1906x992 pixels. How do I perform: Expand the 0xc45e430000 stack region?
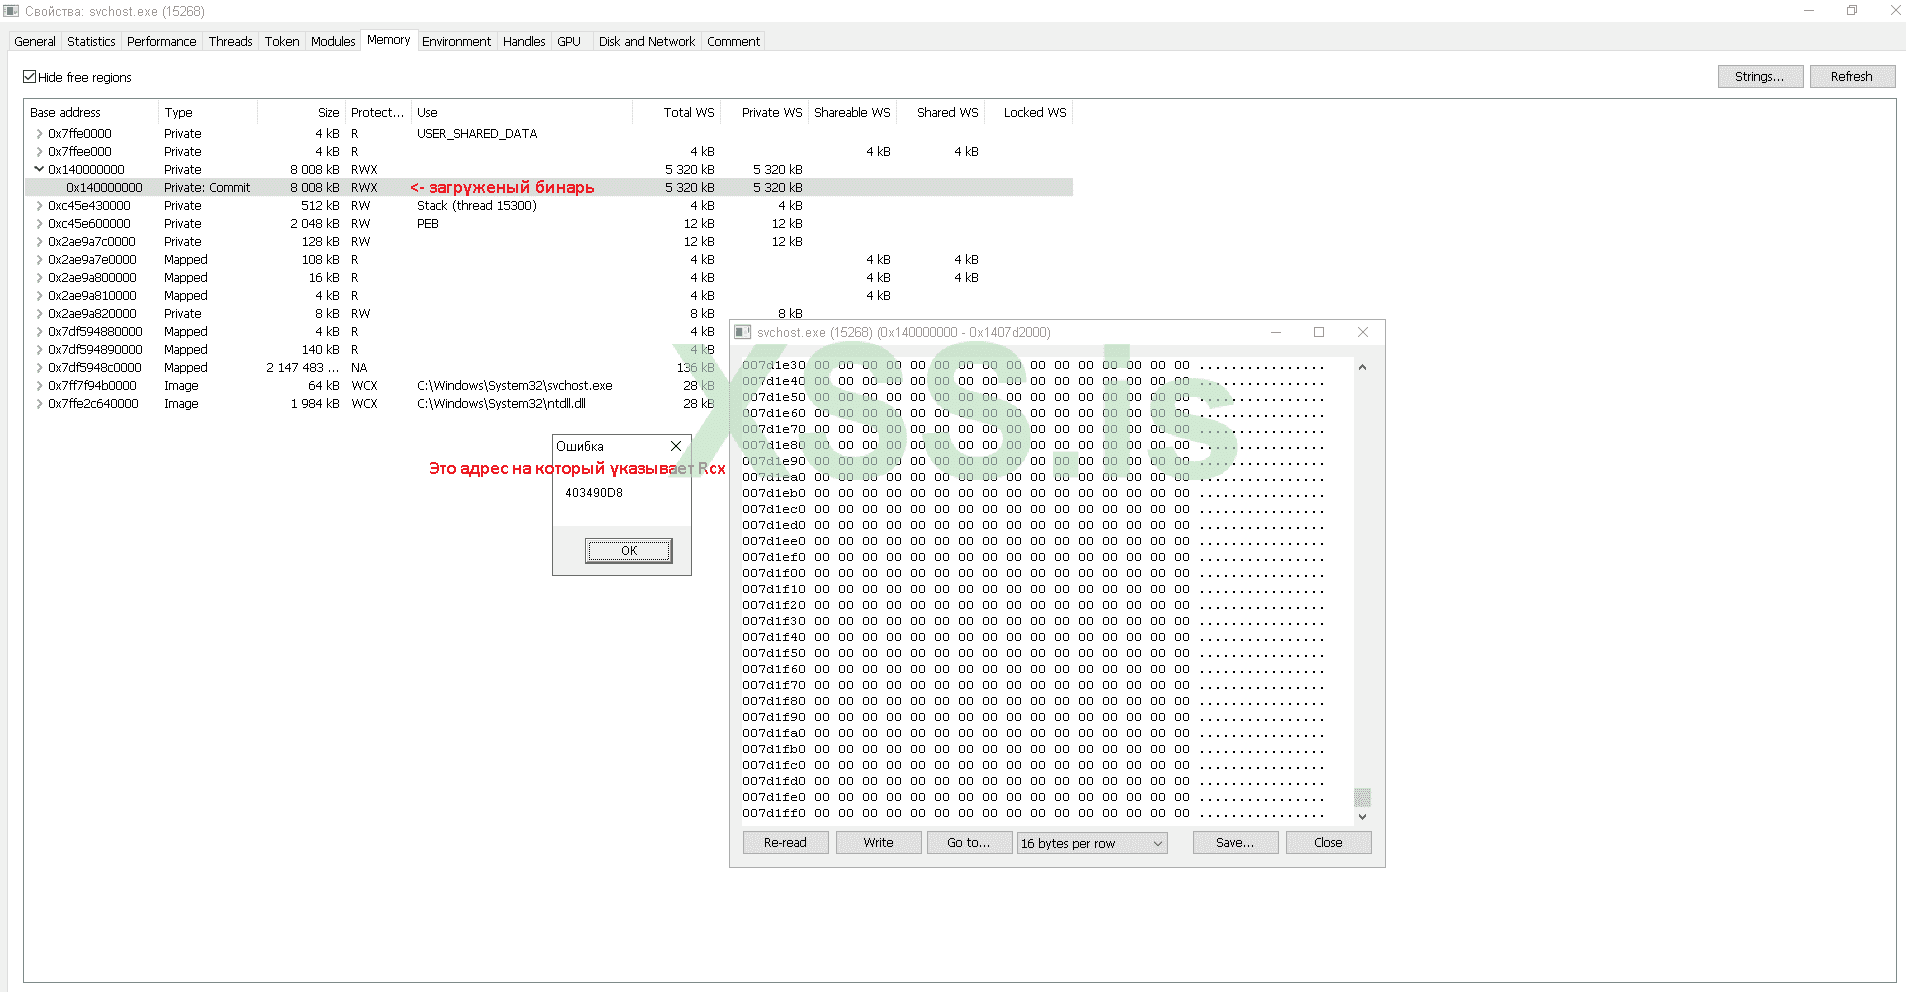[39, 206]
